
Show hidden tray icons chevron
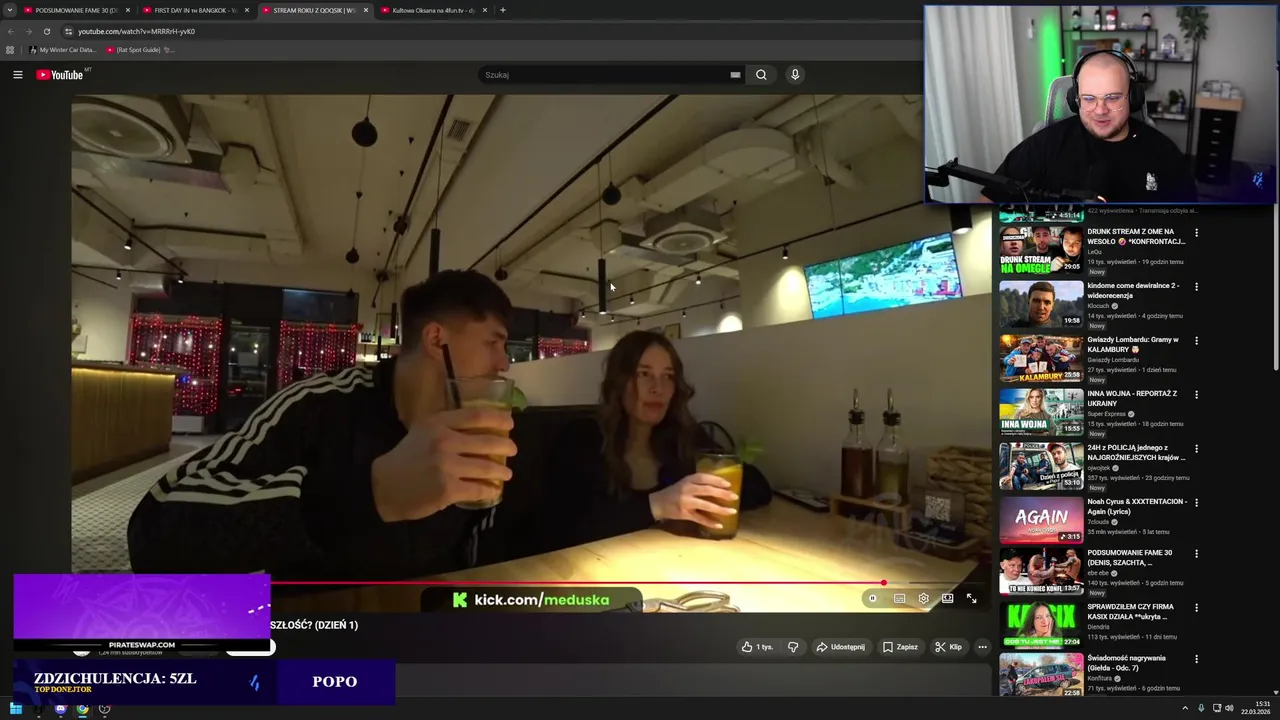coord(1185,709)
